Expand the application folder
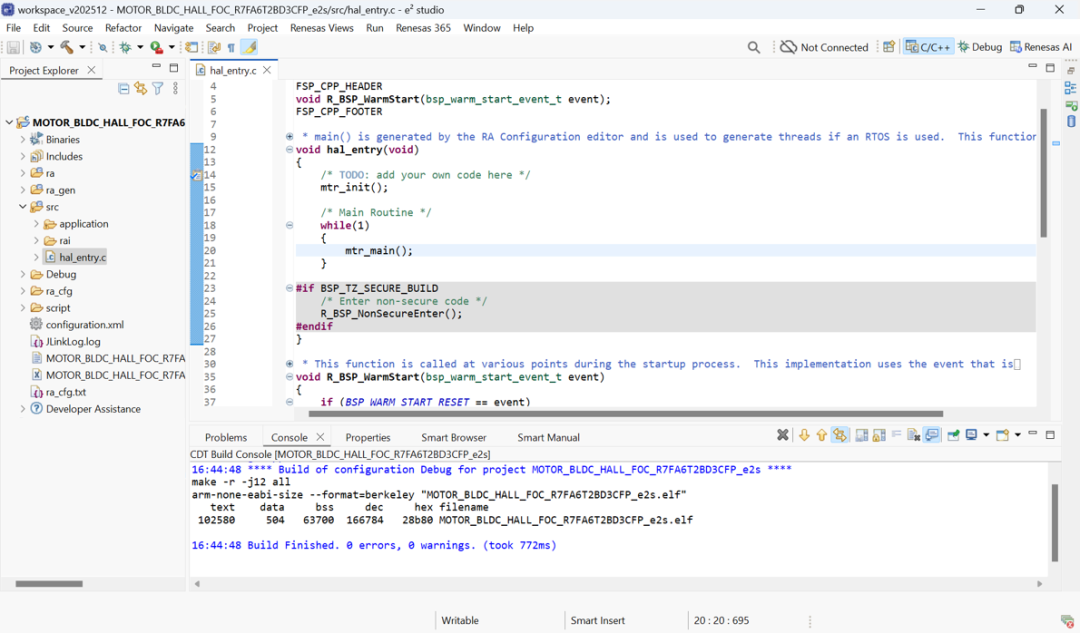Viewport: 1080px width, 633px height. click(37, 224)
